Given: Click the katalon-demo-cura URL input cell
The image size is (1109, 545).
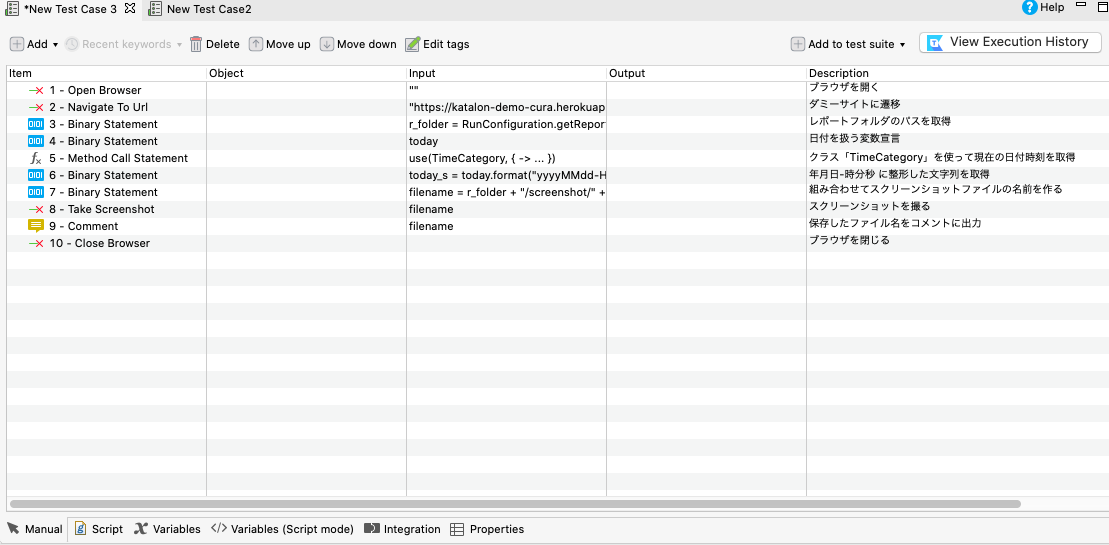Looking at the screenshot, I should coord(507,107).
